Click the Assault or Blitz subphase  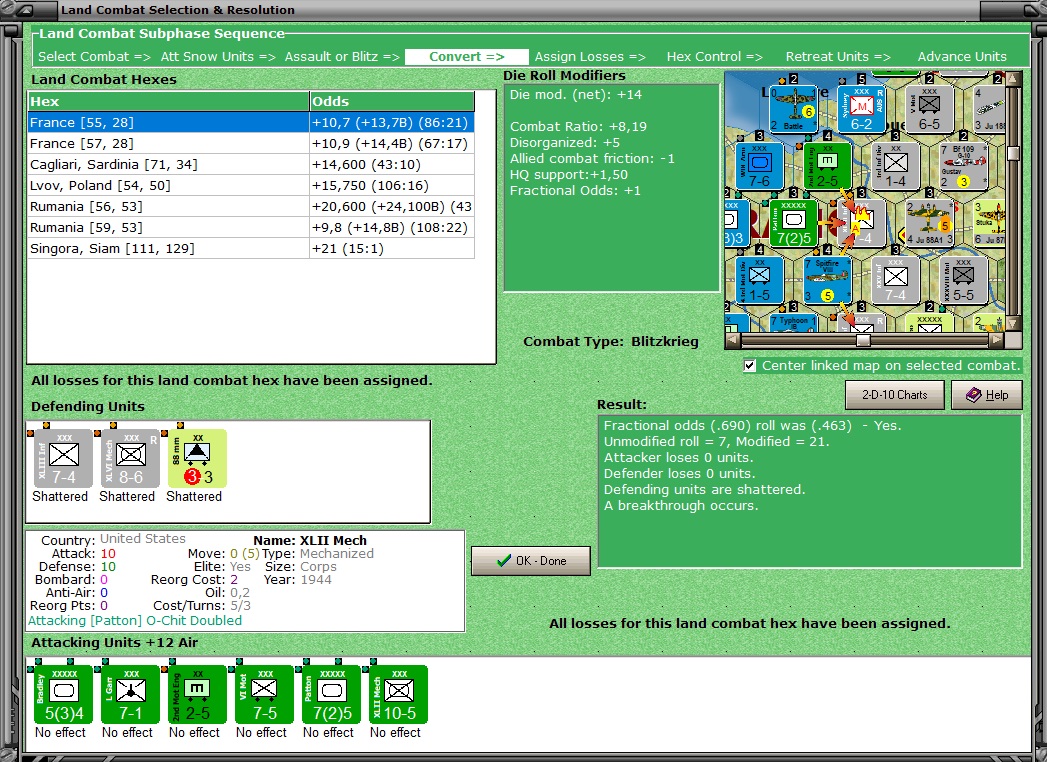(x=342, y=57)
